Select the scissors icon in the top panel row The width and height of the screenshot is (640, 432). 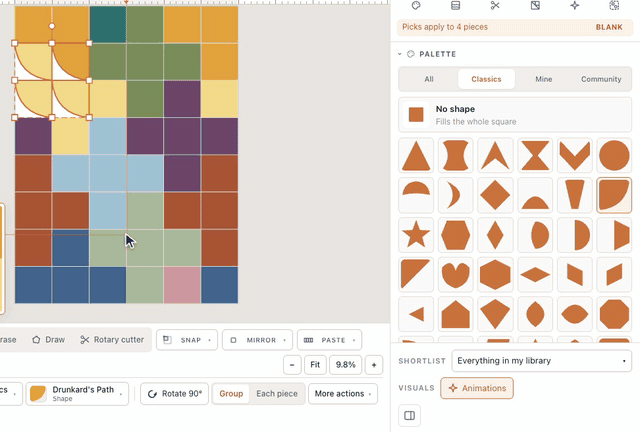(495, 5)
